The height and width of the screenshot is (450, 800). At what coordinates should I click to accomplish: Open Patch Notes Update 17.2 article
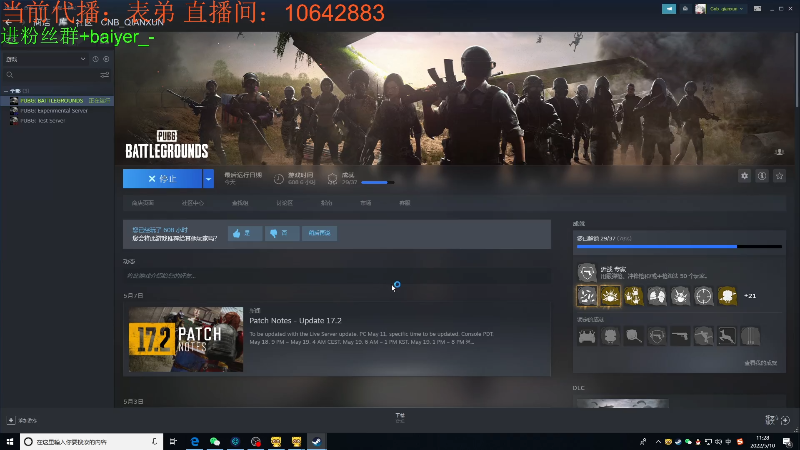(295, 320)
